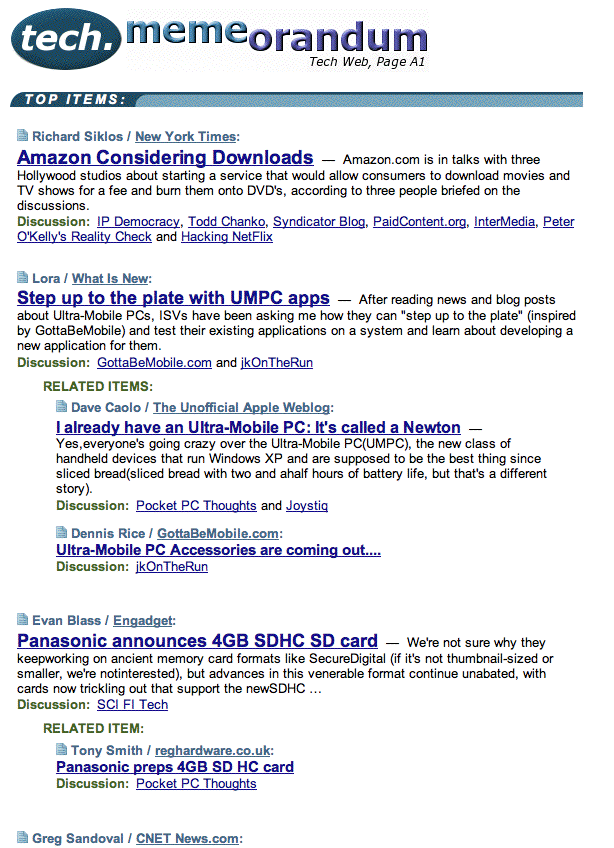
Task: Open the Amazon Considering Downloads headline
Action: [165, 158]
